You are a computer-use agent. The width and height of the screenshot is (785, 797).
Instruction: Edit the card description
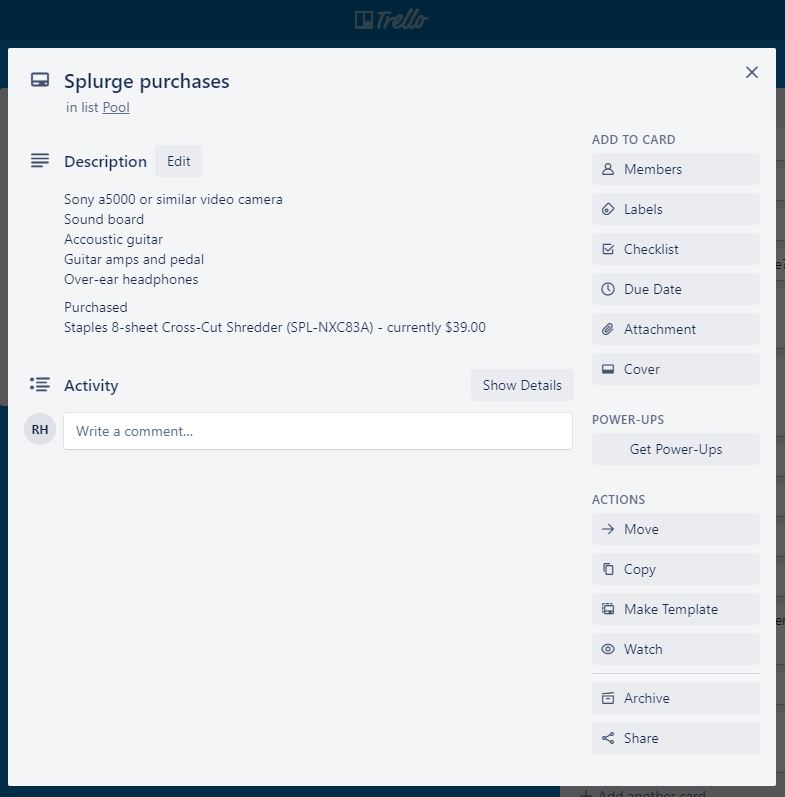178,161
